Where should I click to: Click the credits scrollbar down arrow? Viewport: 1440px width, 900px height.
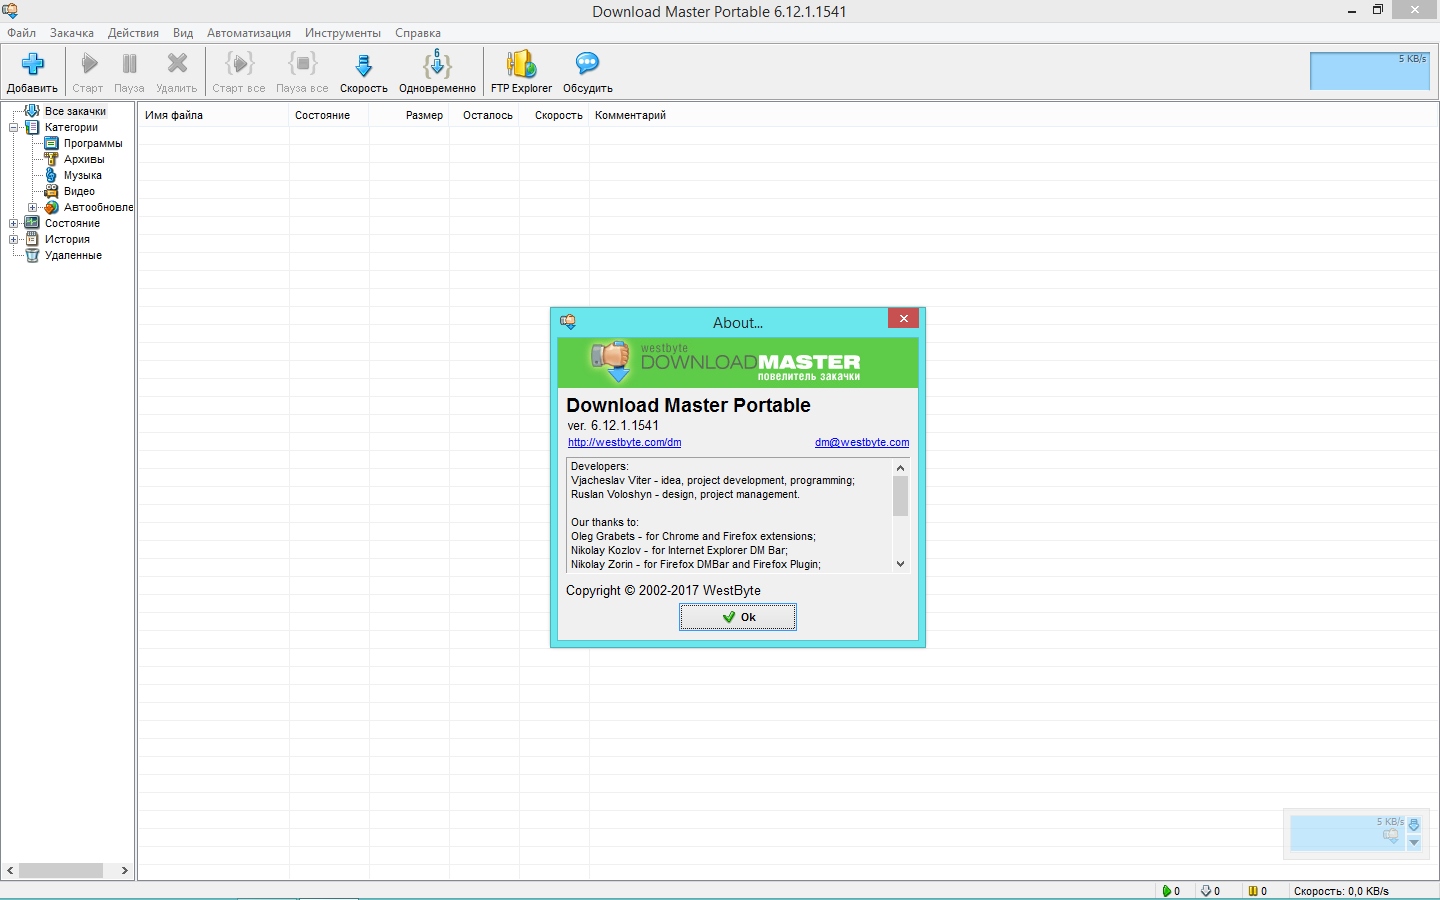[900, 564]
